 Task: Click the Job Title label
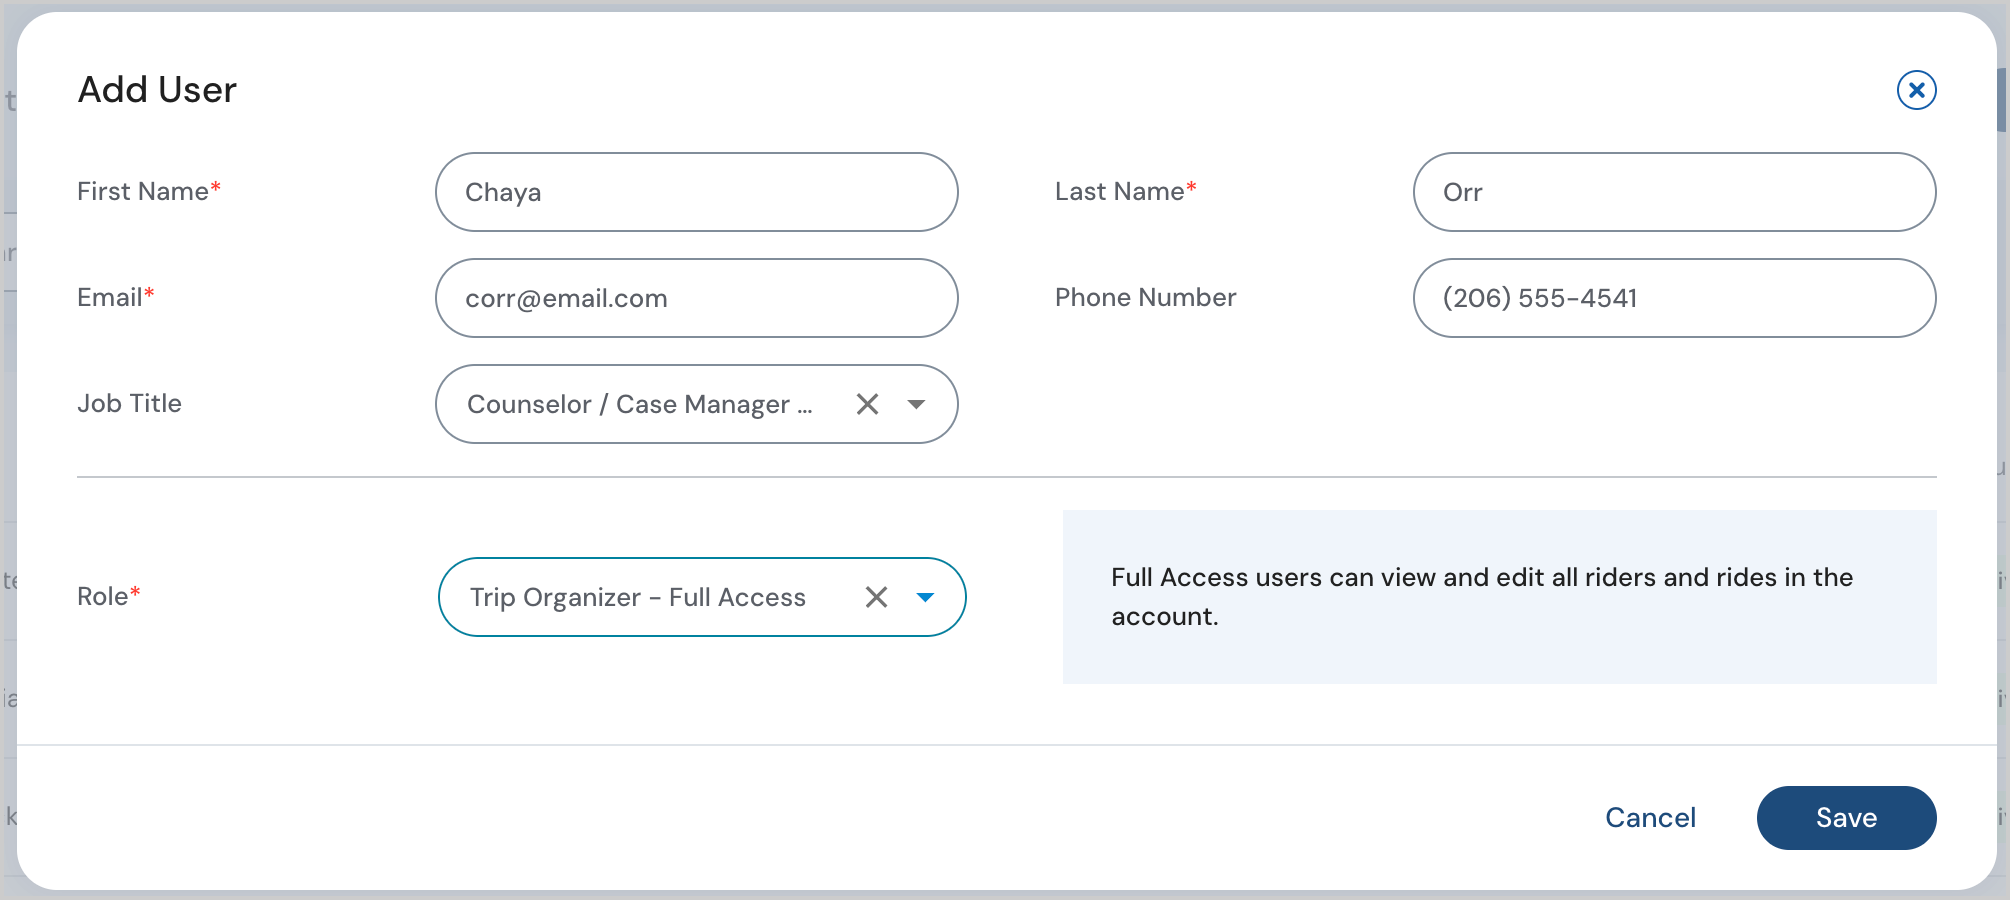[x=130, y=403]
